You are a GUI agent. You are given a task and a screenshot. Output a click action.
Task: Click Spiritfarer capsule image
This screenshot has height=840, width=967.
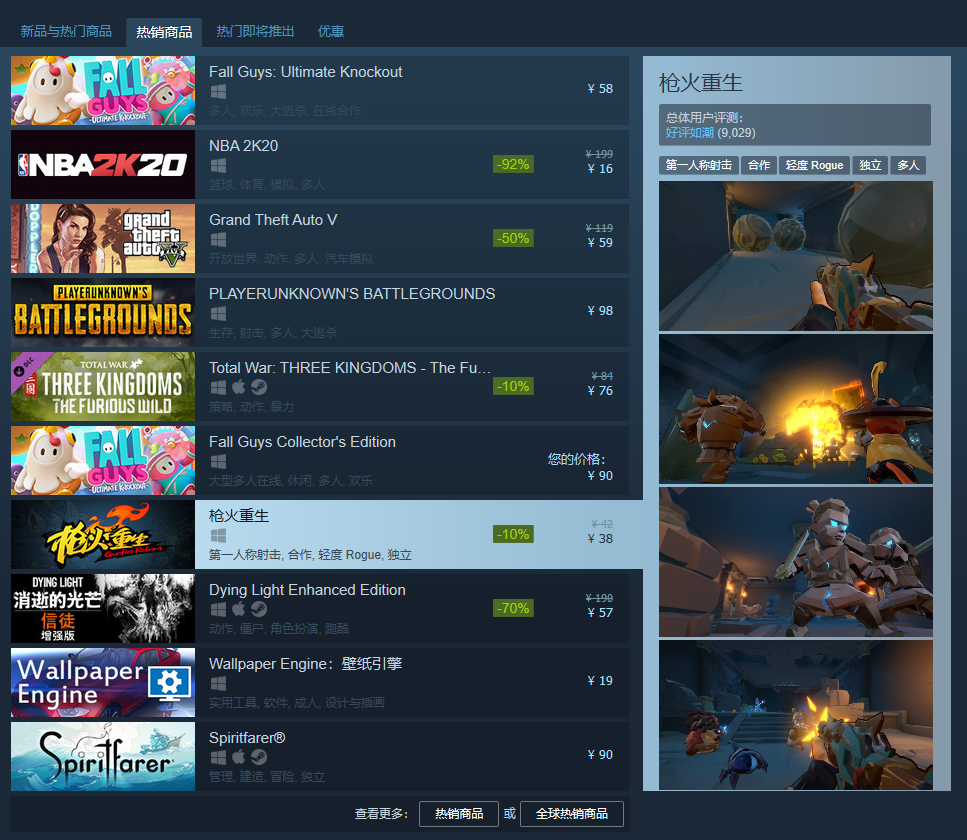click(103, 757)
